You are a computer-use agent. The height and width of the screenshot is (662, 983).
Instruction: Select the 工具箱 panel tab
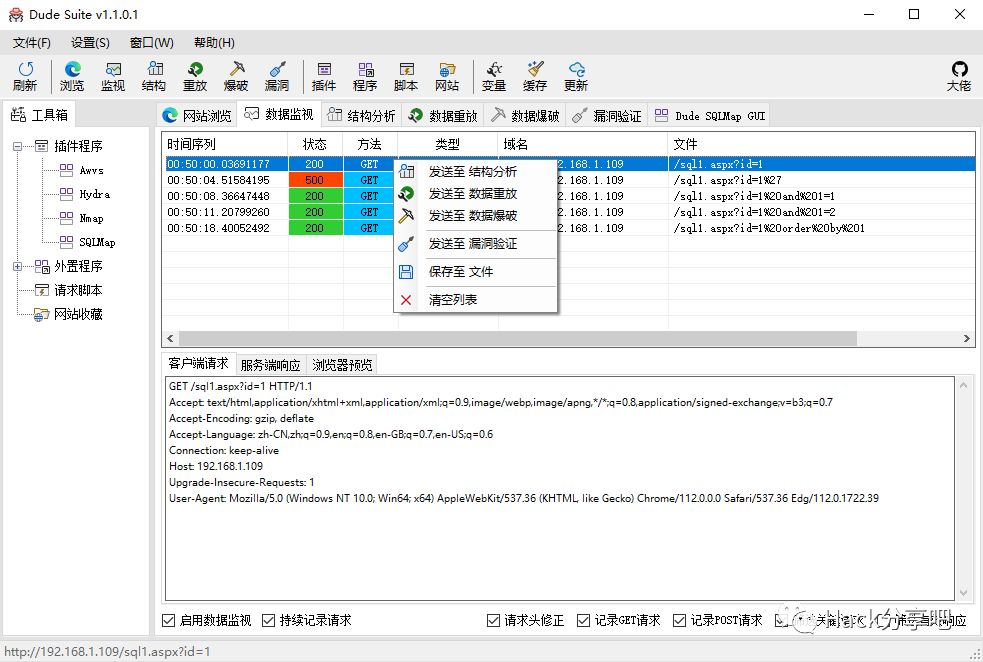point(39,115)
